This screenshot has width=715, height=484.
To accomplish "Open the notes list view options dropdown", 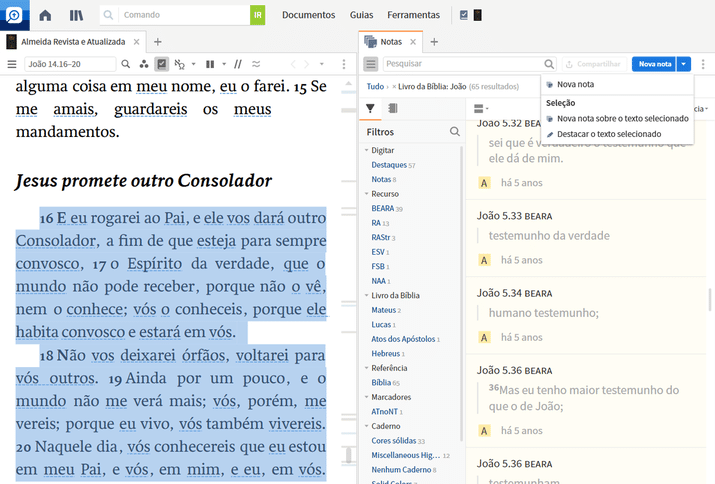I will coord(481,109).
